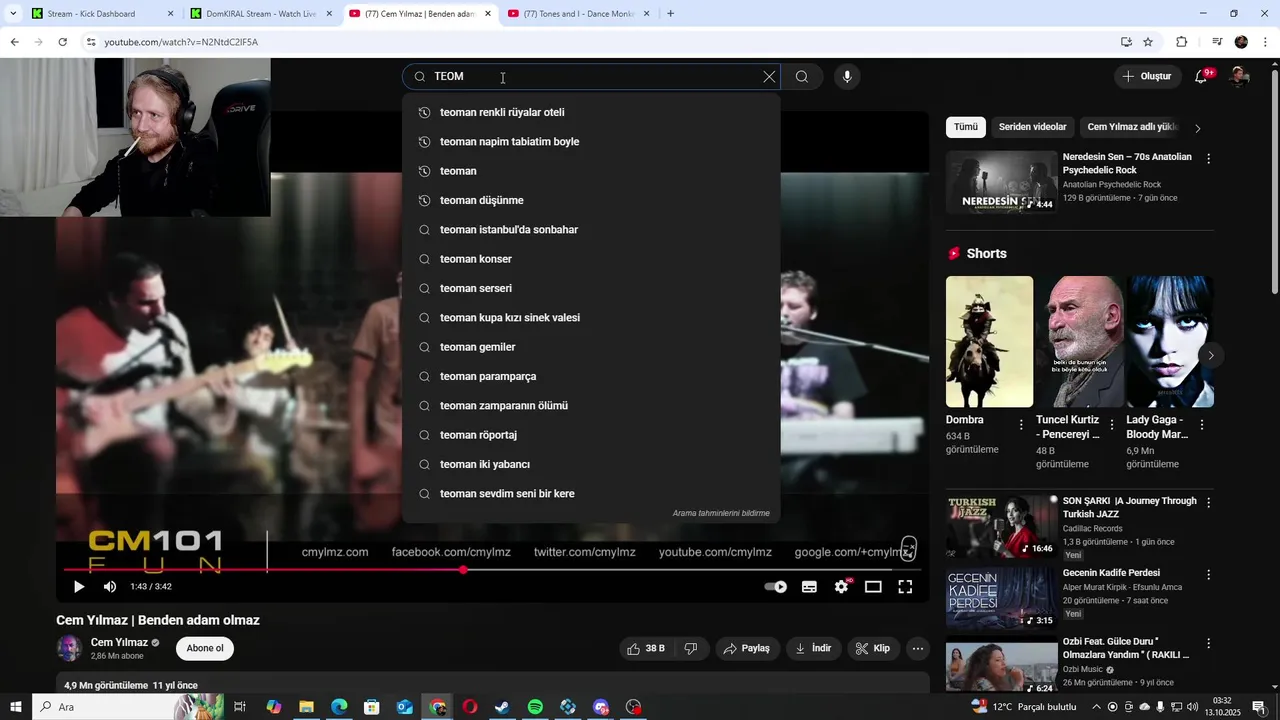Select the Tümü filter chip
This screenshot has height=720, width=1280.
click(965, 127)
